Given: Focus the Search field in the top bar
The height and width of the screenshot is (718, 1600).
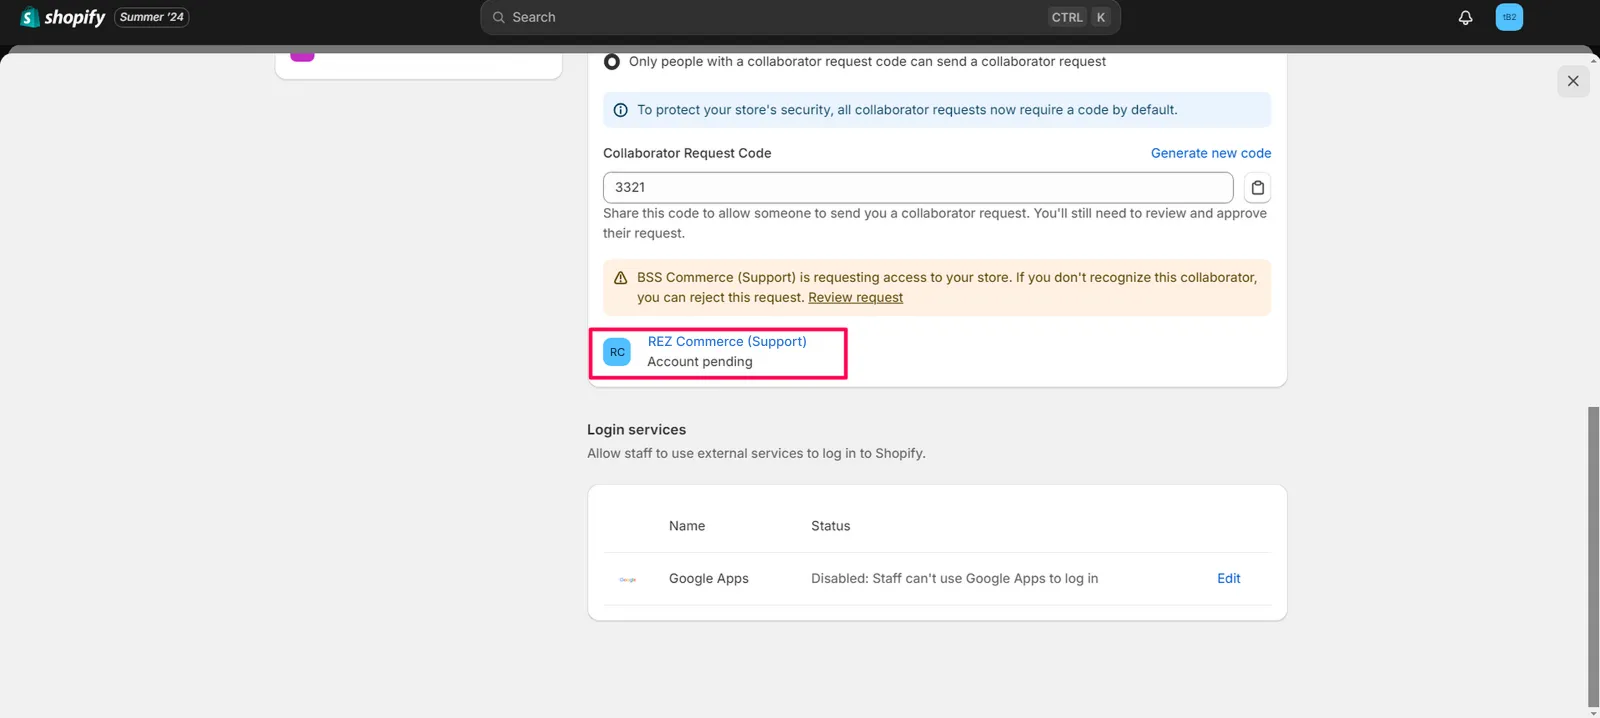Looking at the screenshot, I should [x=800, y=17].
